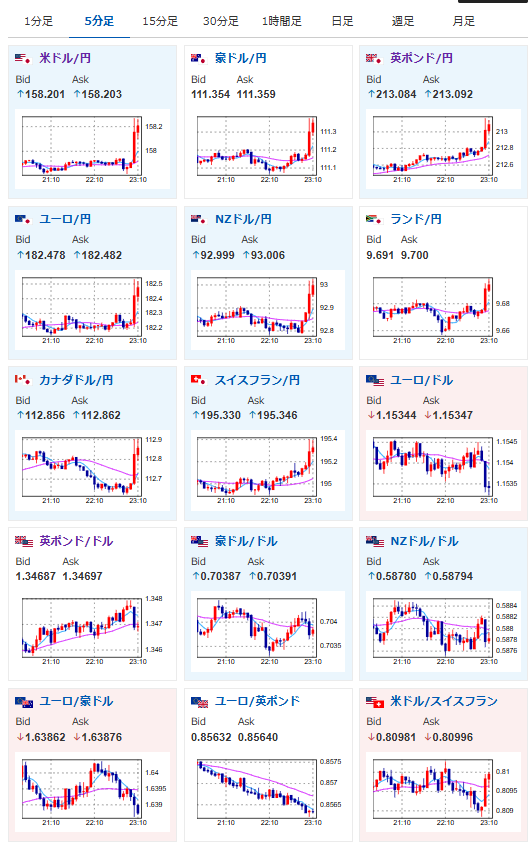Select the 15分足 timeframe tab
Screen dimensions: 532x844
coord(160,22)
